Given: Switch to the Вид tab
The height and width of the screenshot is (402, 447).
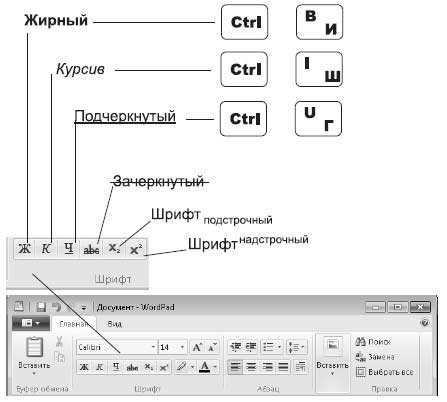Looking at the screenshot, I should click(114, 324).
